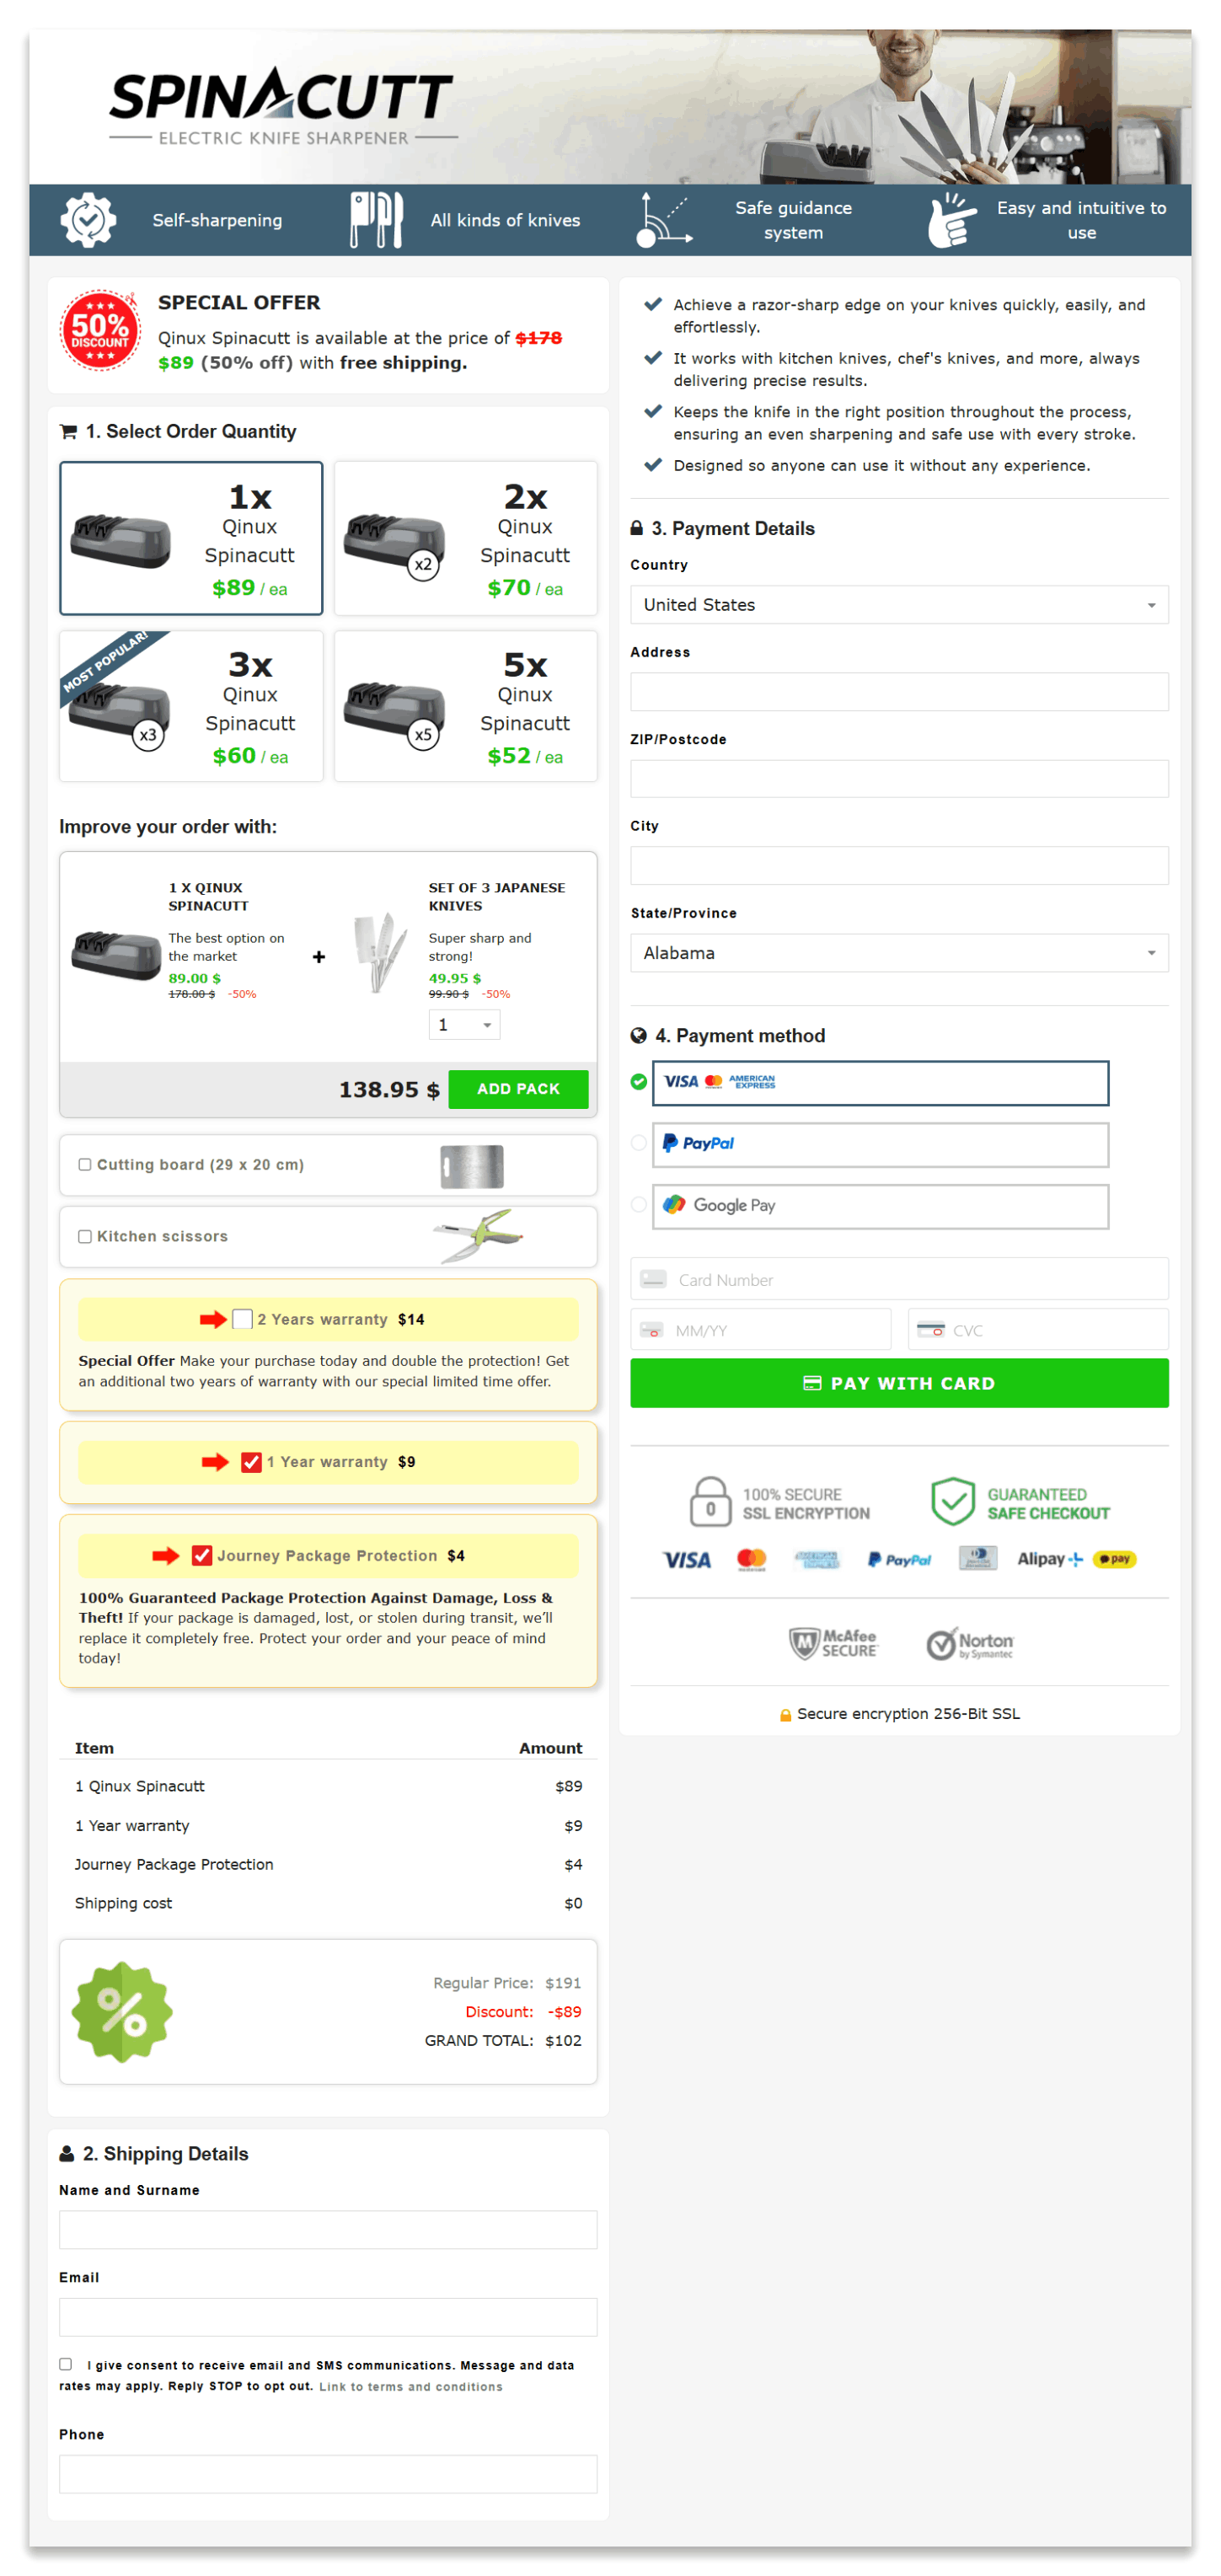Click the 100% Secure SSL padlock icon
Image resolution: width=1221 pixels, height=2576 pixels.
pyautogui.click(x=710, y=1502)
